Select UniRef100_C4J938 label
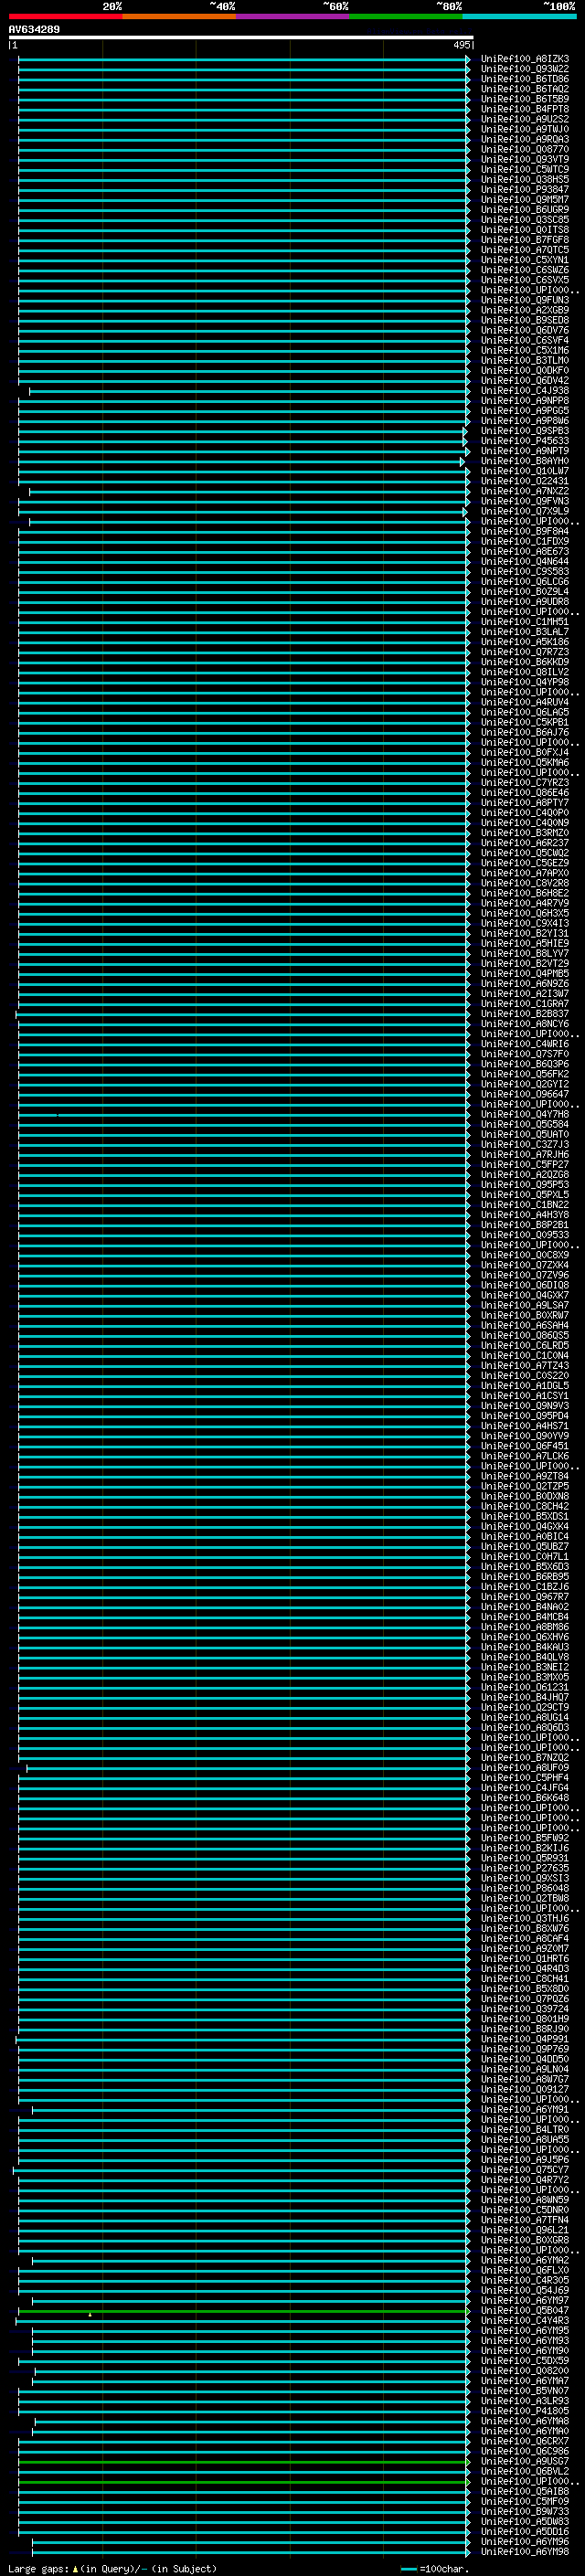The height and width of the screenshot is (2576, 585). [525, 391]
